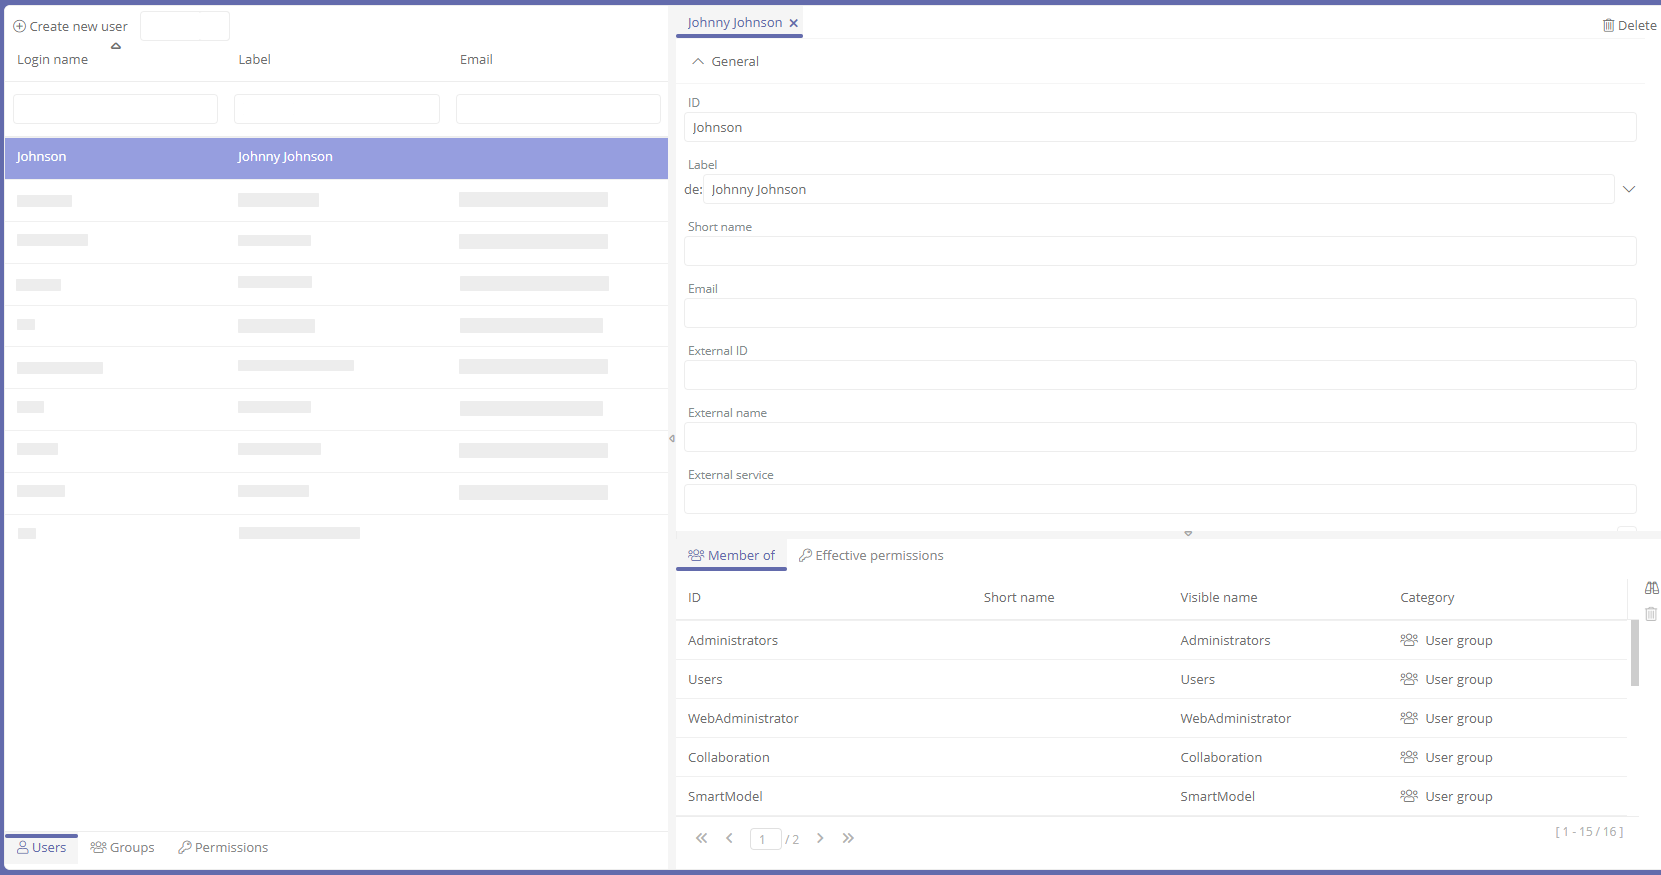This screenshot has height=875, width=1661.
Task: Switch to the Groups tab
Action: point(122,848)
